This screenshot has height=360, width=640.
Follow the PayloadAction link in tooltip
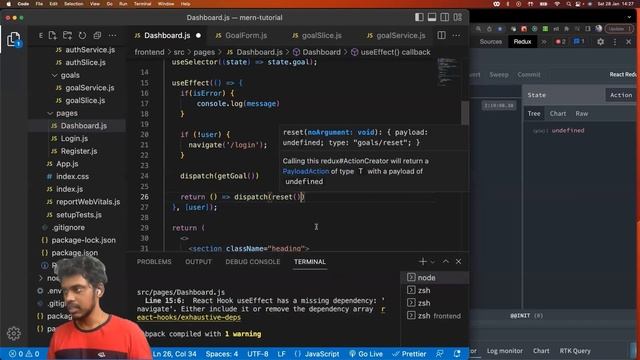click(x=306, y=171)
